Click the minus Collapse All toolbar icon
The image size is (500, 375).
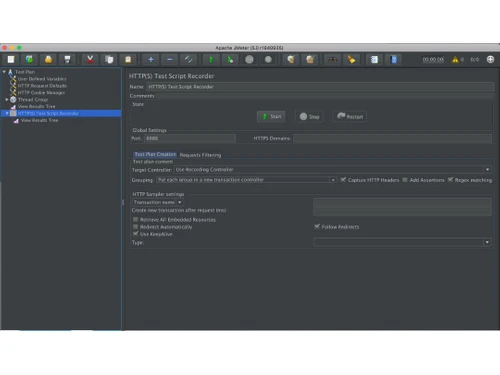click(170, 60)
